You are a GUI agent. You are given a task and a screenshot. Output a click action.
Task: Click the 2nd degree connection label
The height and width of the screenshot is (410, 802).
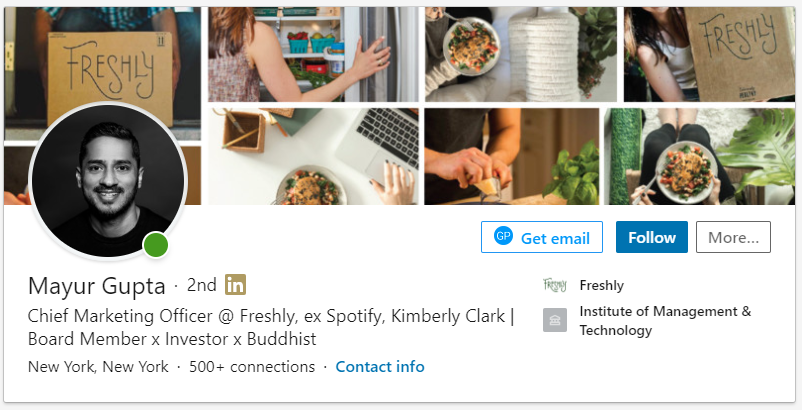pyautogui.click(x=202, y=285)
